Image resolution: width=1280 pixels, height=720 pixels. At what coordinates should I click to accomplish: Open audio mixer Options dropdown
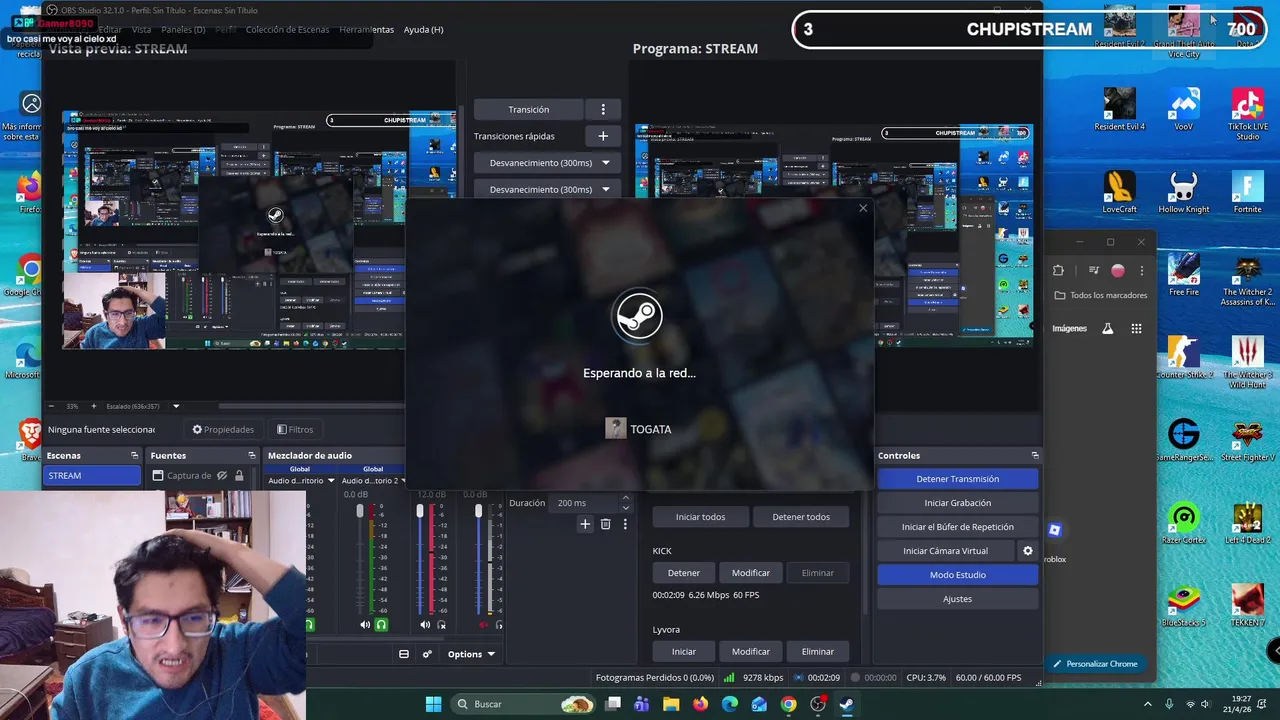470,654
